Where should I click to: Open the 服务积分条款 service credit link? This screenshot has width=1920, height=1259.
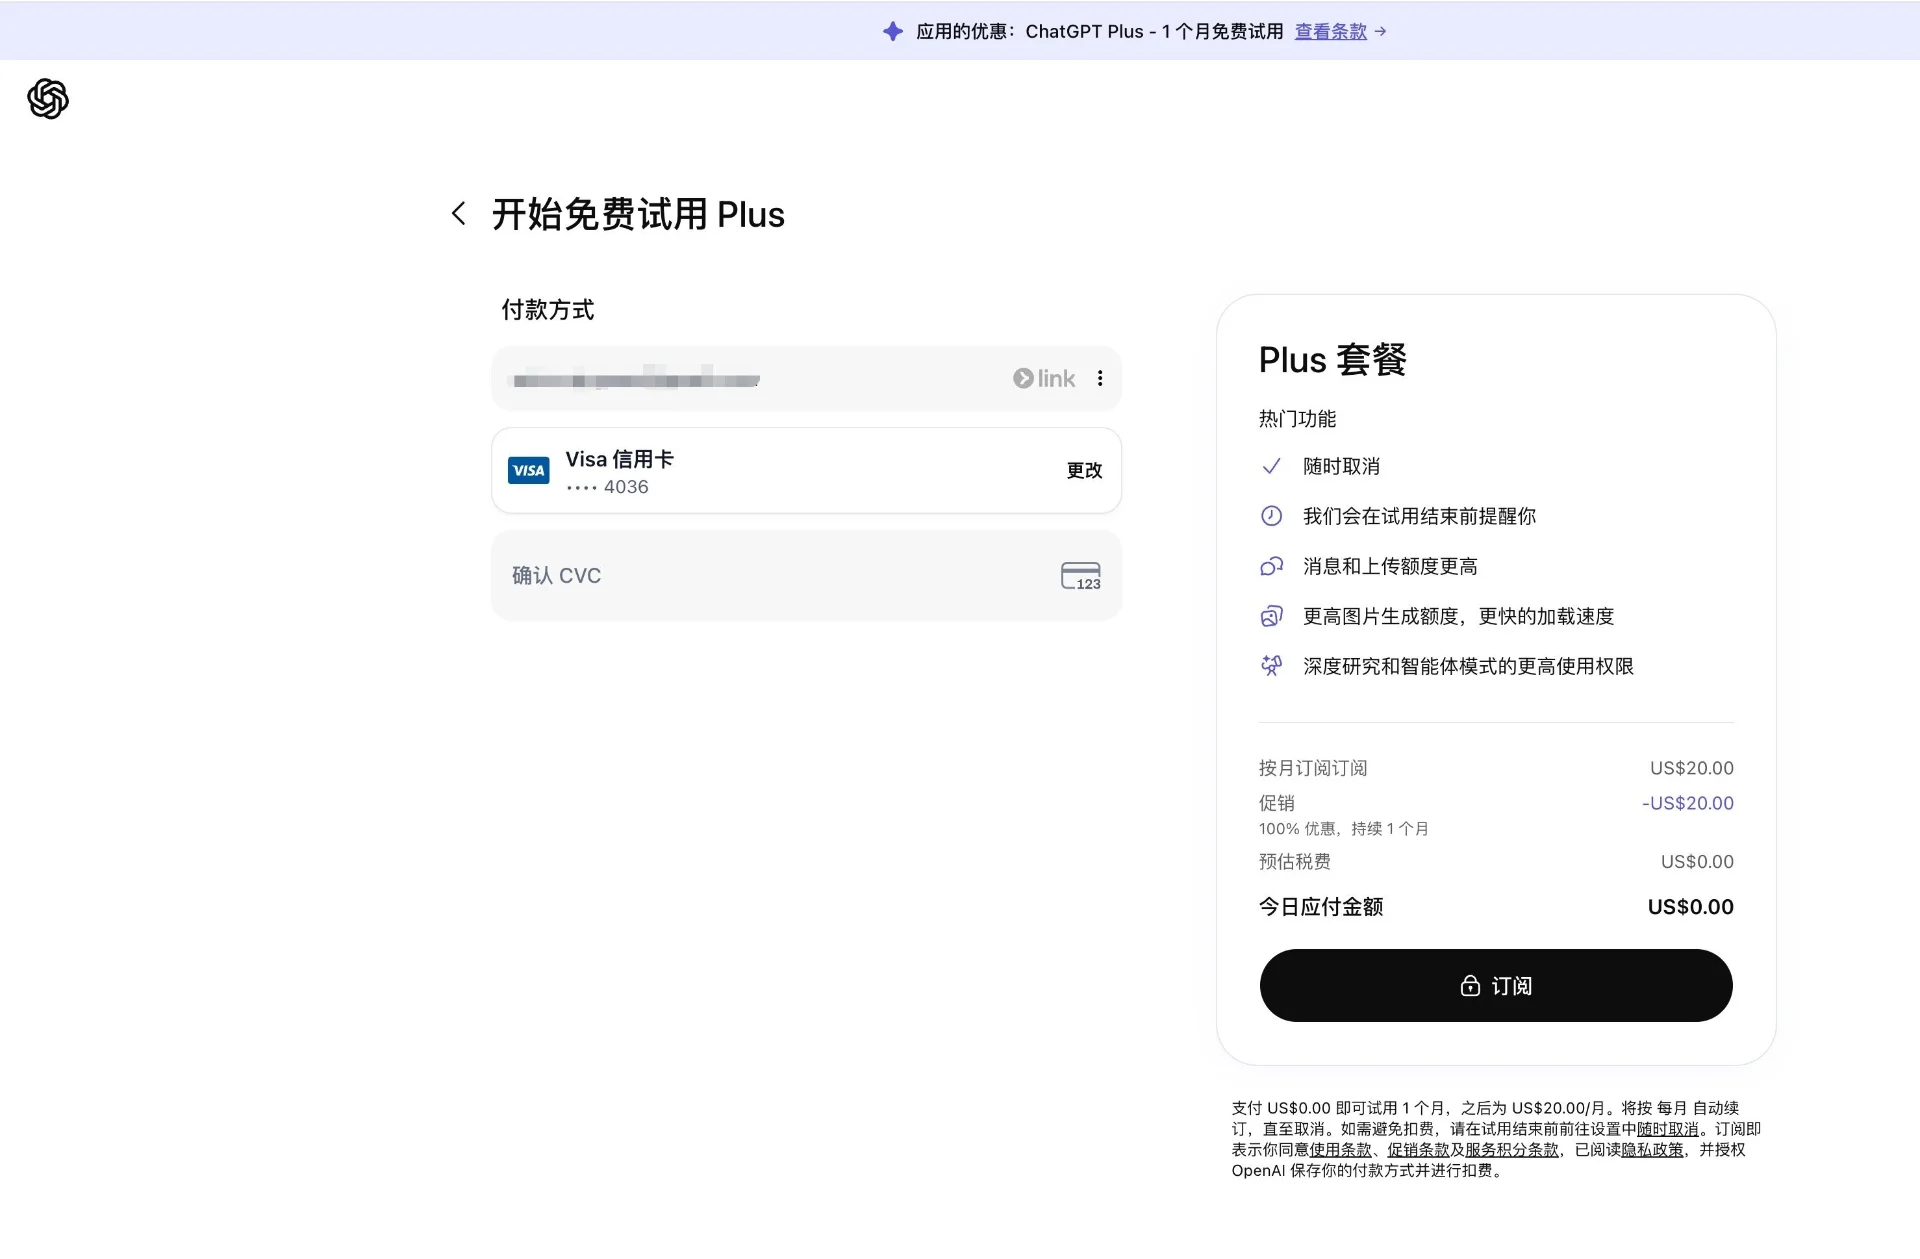1512,1150
